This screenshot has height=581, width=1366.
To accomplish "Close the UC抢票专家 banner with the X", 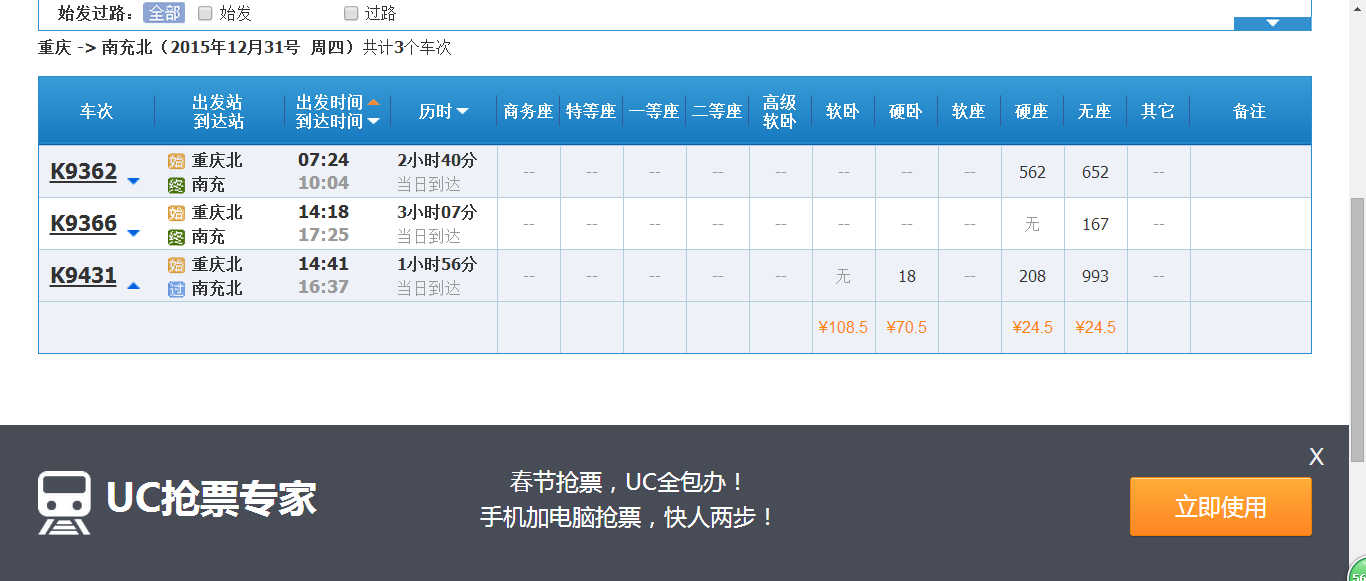I will [x=1316, y=457].
